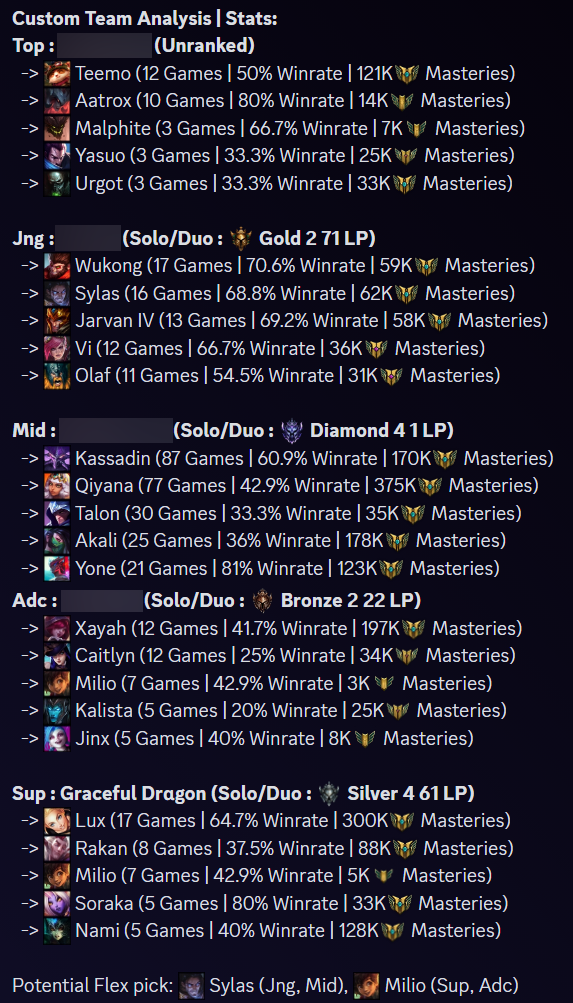
Task: Click mastery emblem next to Qiyana's 375K
Action: pos(430,486)
